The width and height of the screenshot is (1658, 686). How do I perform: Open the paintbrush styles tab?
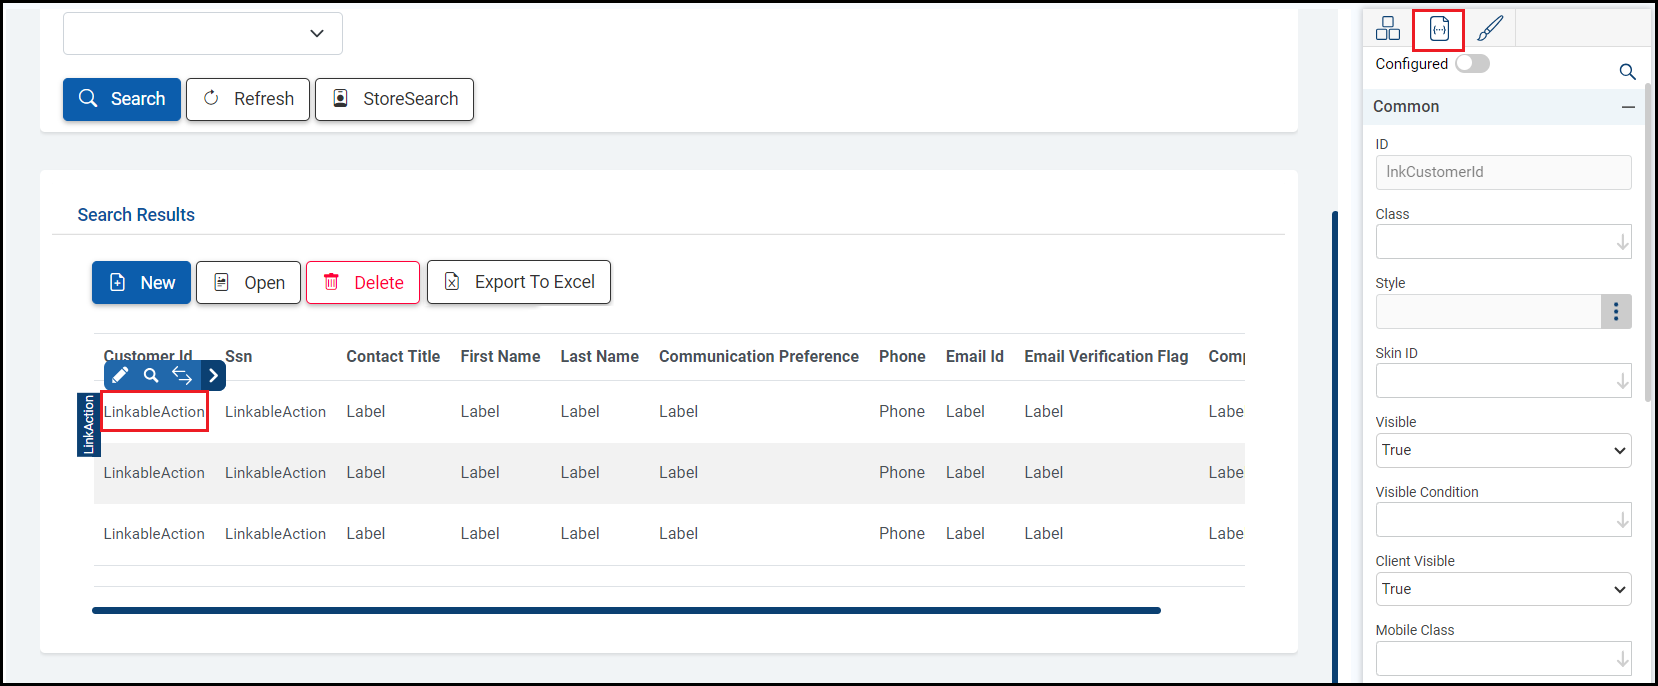pos(1490,28)
